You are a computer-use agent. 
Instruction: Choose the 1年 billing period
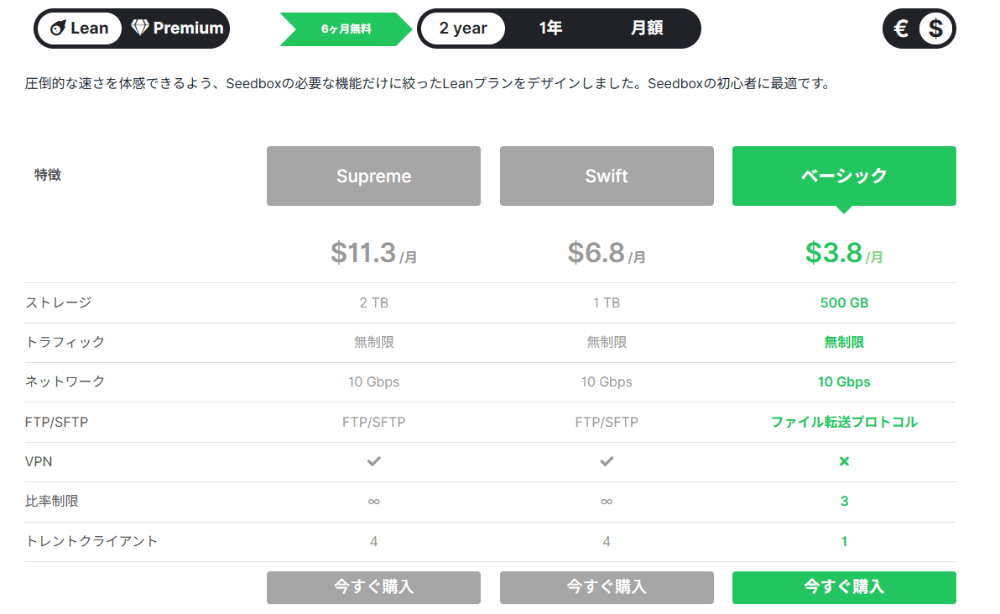[x=550, y=28]
